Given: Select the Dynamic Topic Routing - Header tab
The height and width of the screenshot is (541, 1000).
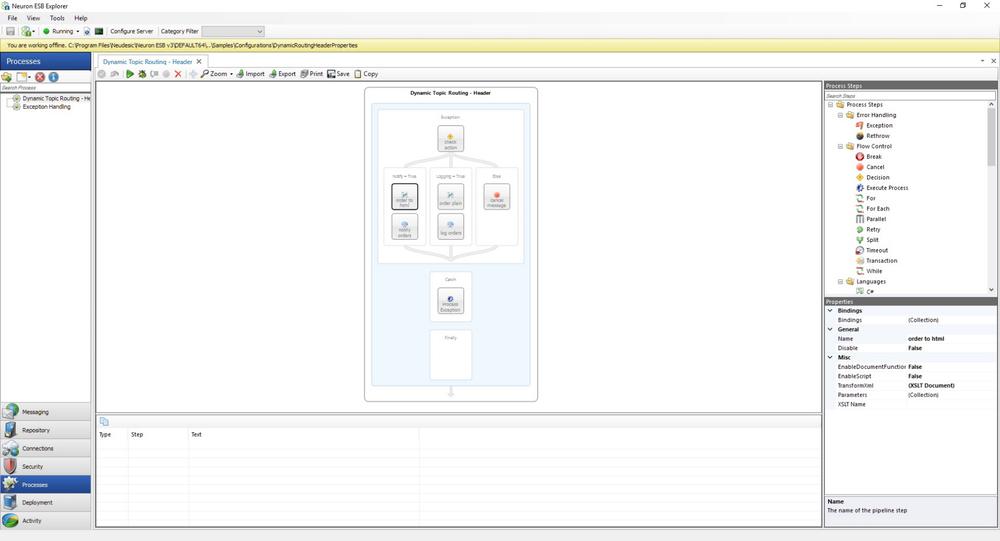Looking at the screenshot, I should 147,62.
